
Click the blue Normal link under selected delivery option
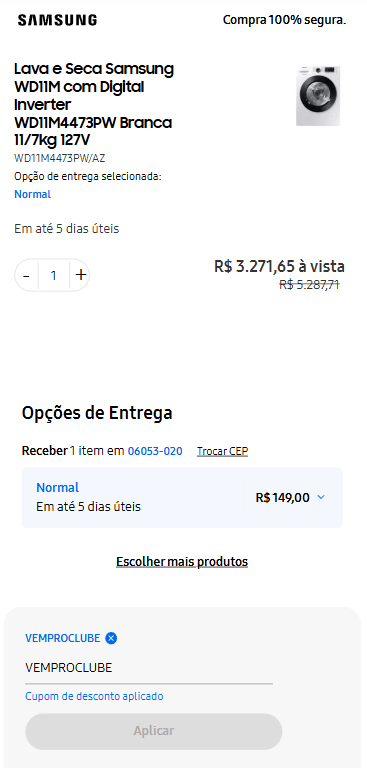click(32, 194)
